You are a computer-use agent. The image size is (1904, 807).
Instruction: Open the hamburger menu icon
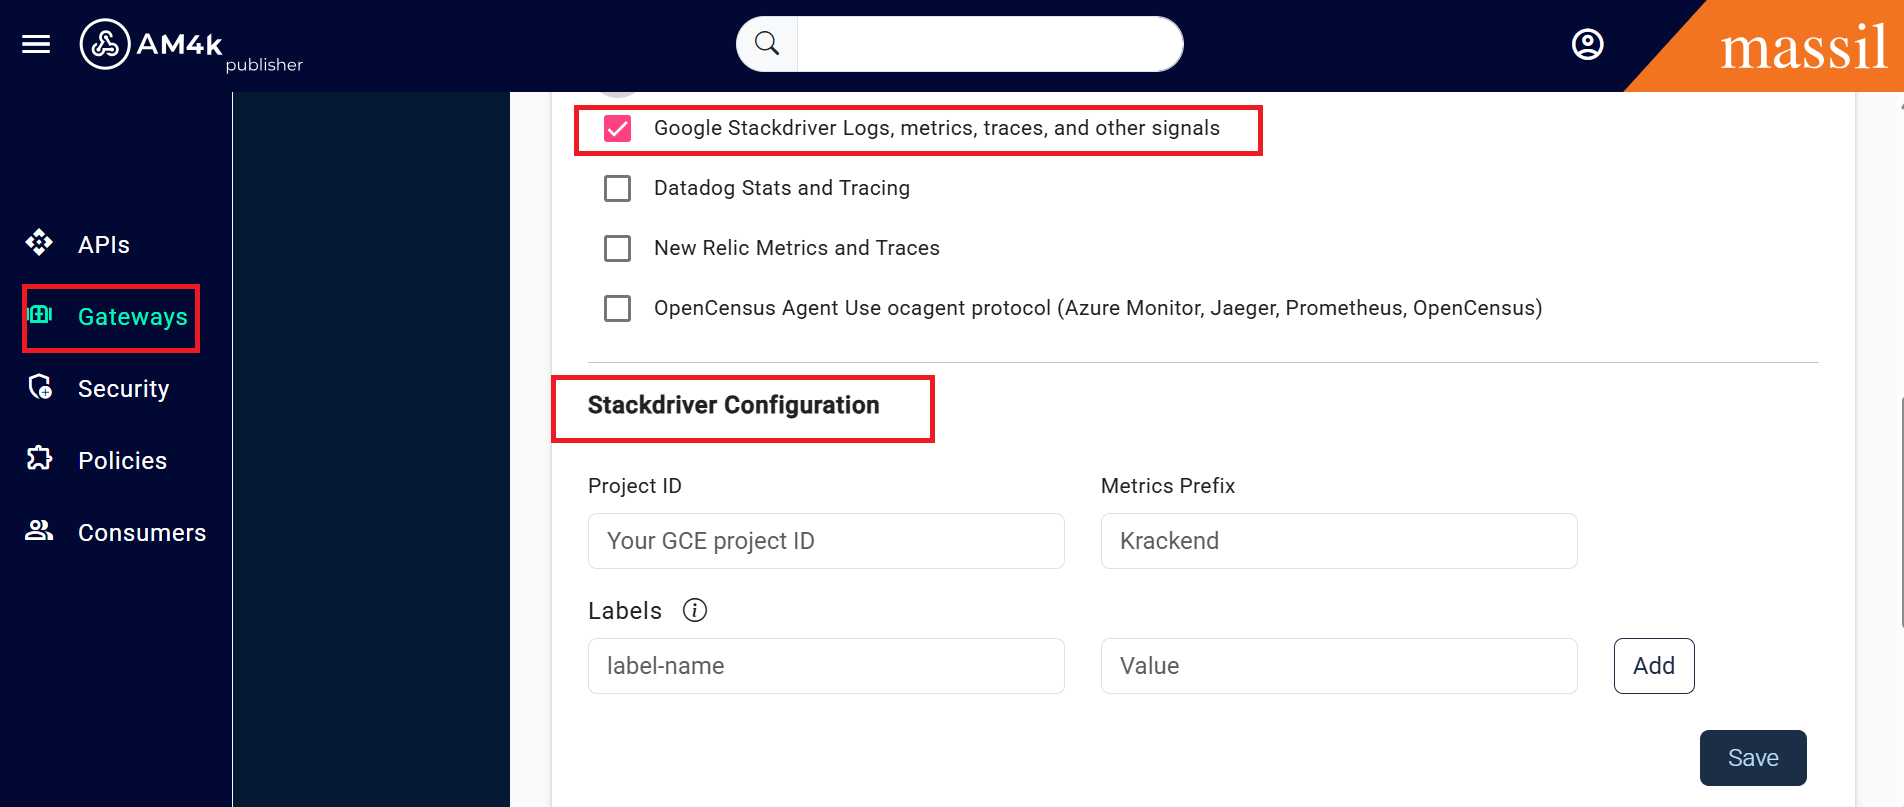click(36, 44)
